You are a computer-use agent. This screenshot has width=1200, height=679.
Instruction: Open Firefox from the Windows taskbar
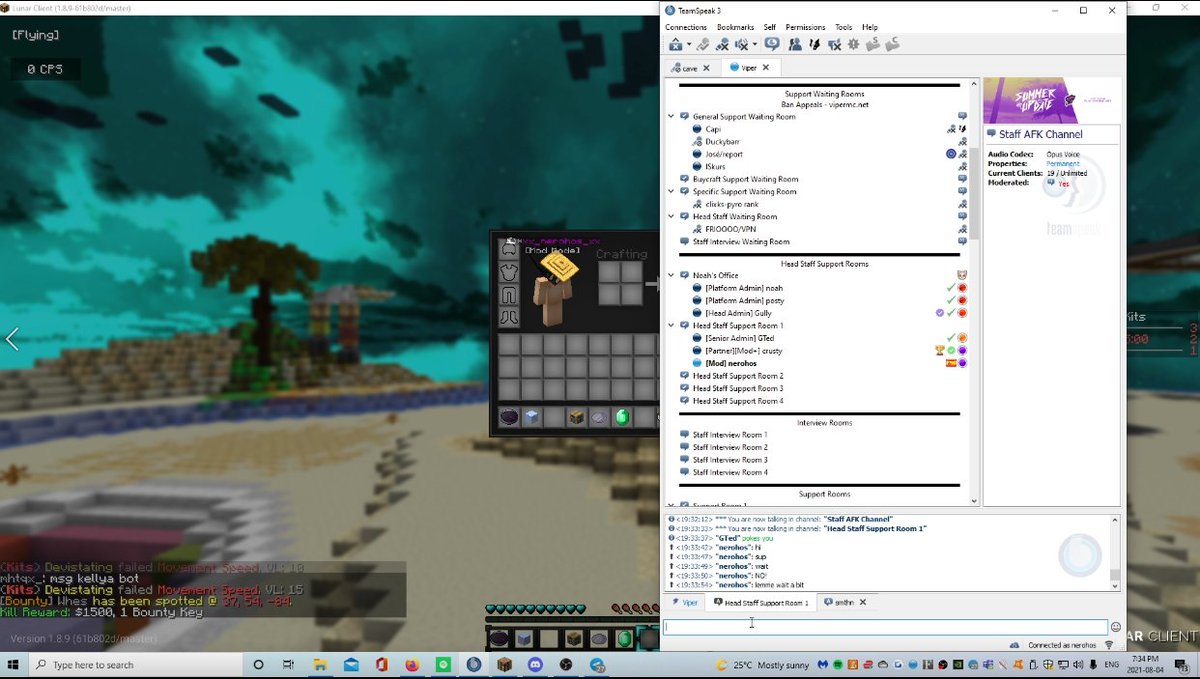412,665
